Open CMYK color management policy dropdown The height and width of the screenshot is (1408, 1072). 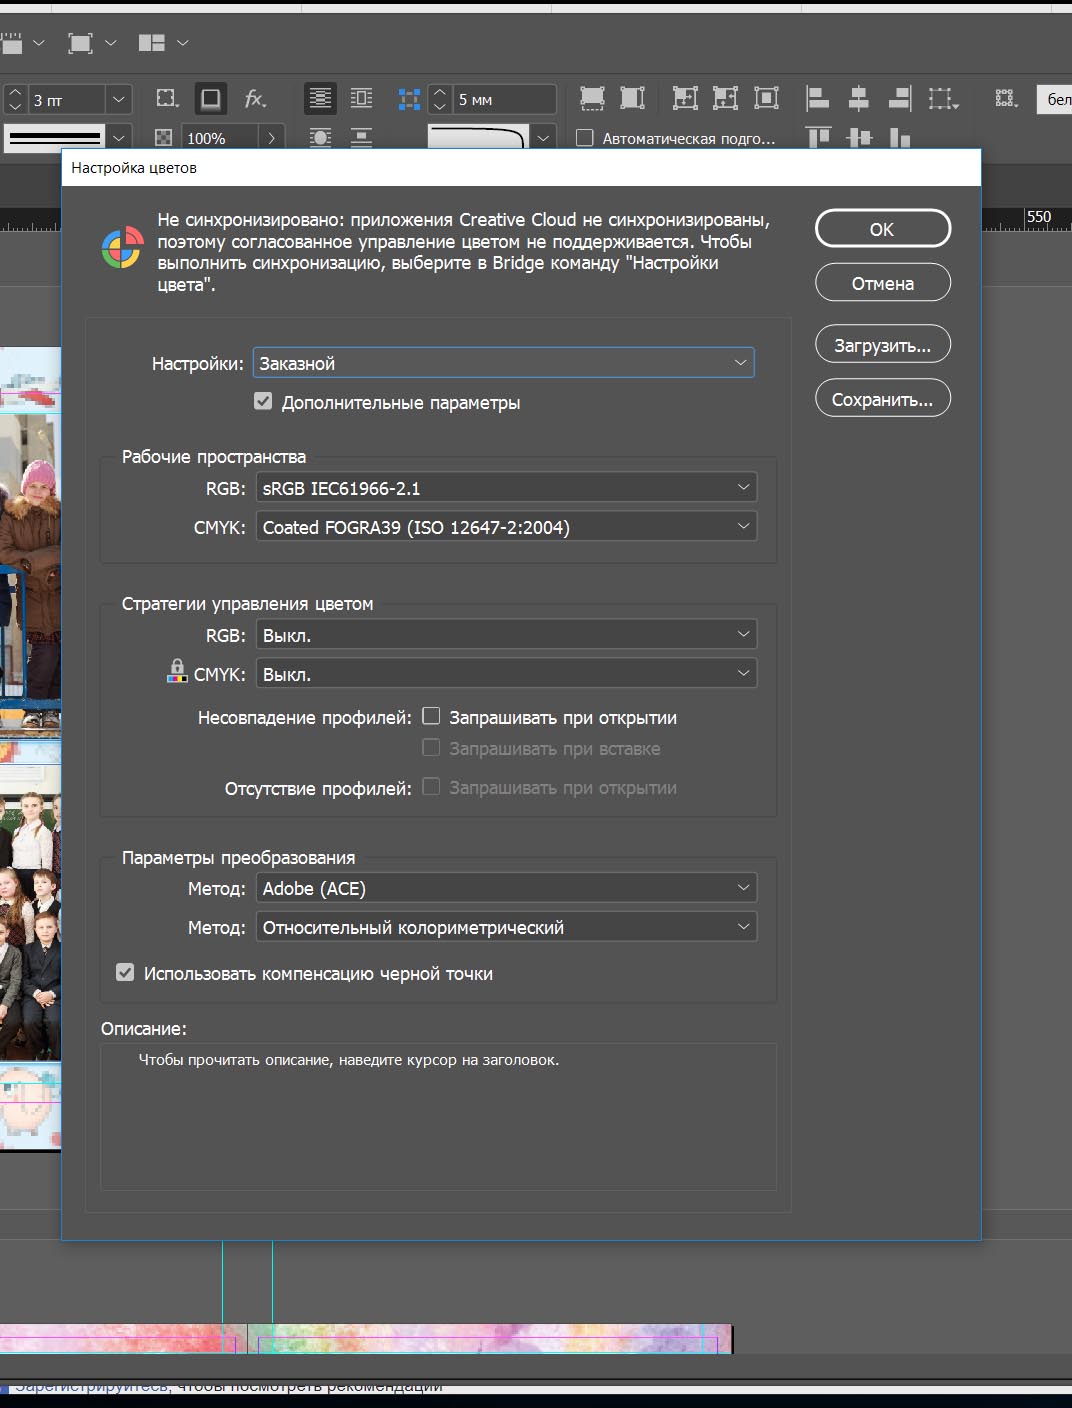(506, 674)
